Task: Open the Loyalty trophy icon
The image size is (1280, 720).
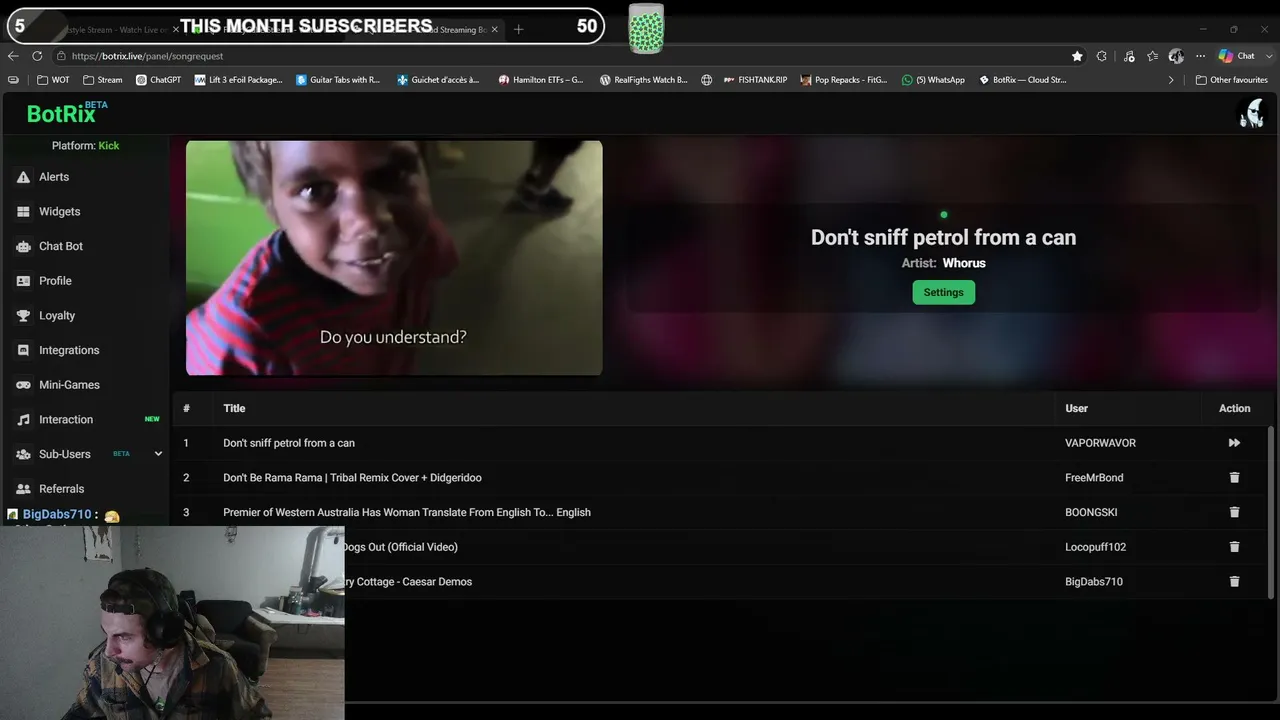Action: tap(23, 316)
